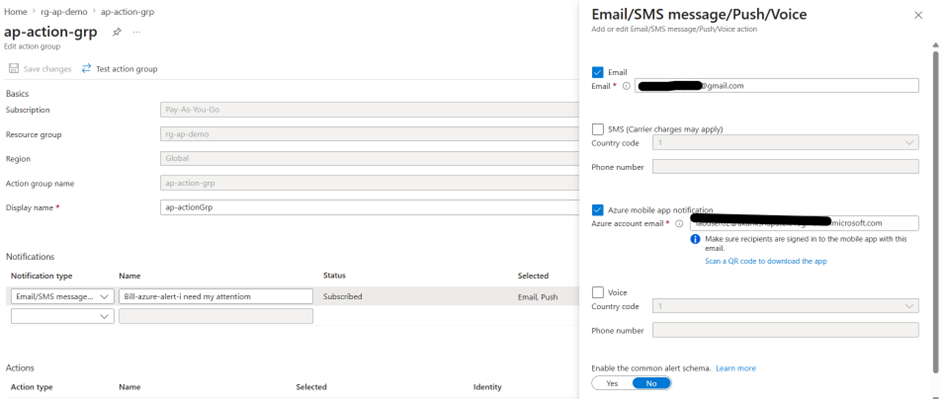940x399 pixels.
Task: Click the Notification type column header
Action: 41,276
